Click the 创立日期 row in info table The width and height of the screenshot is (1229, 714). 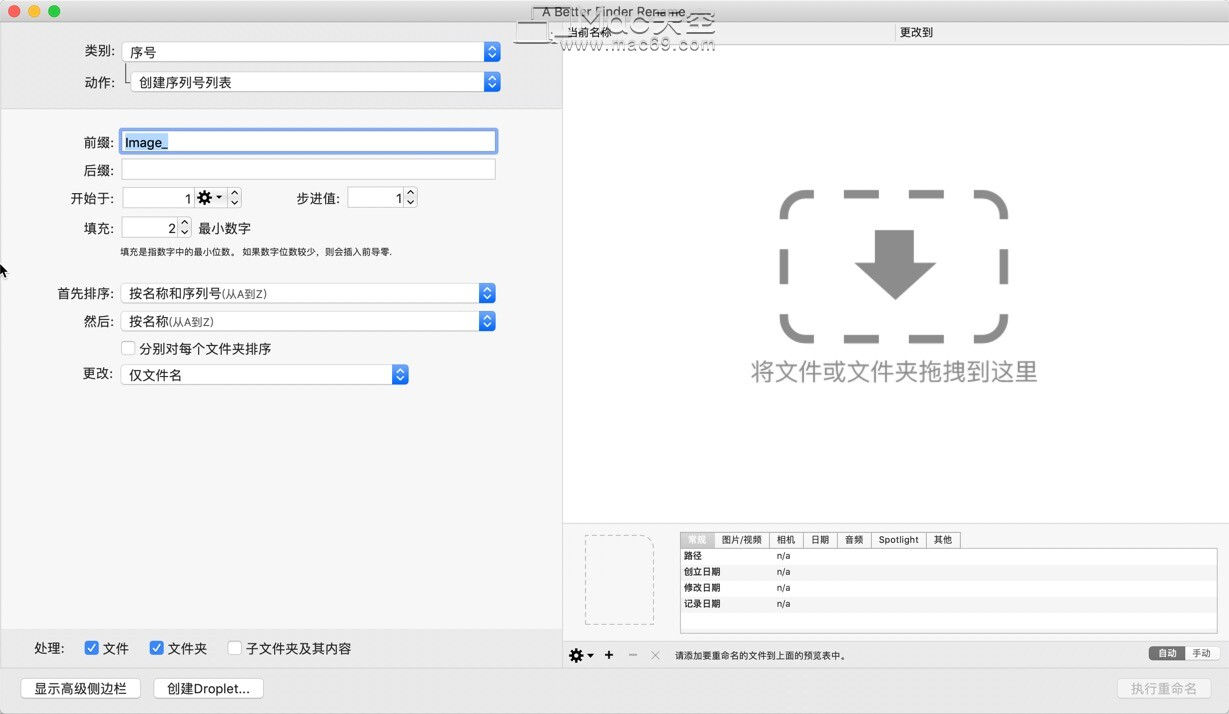coord(948,572)
